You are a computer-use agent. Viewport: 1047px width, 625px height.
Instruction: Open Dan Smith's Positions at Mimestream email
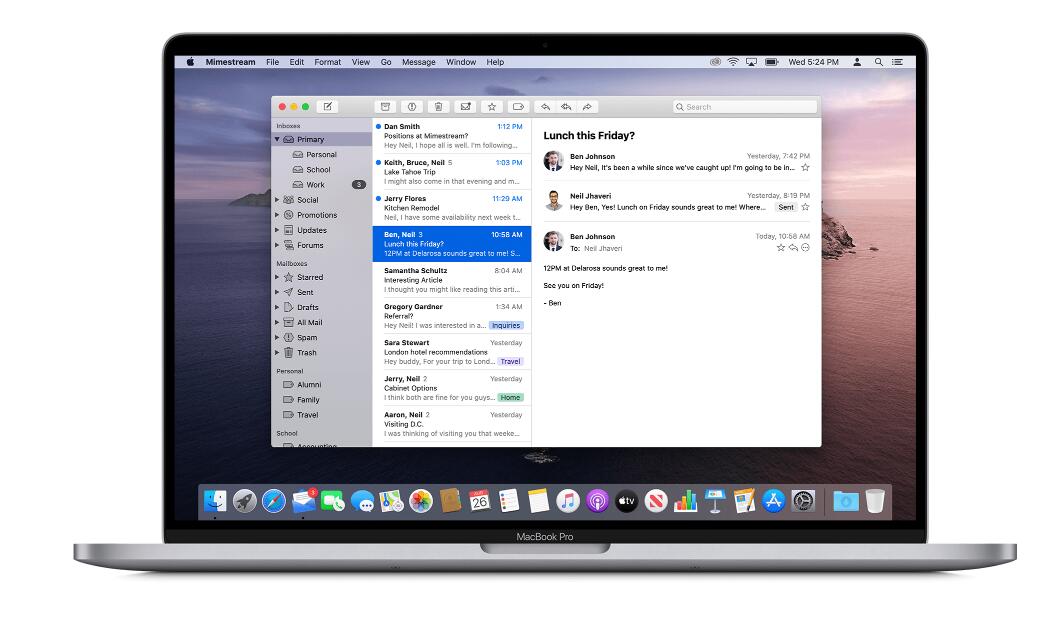[452, 136]
